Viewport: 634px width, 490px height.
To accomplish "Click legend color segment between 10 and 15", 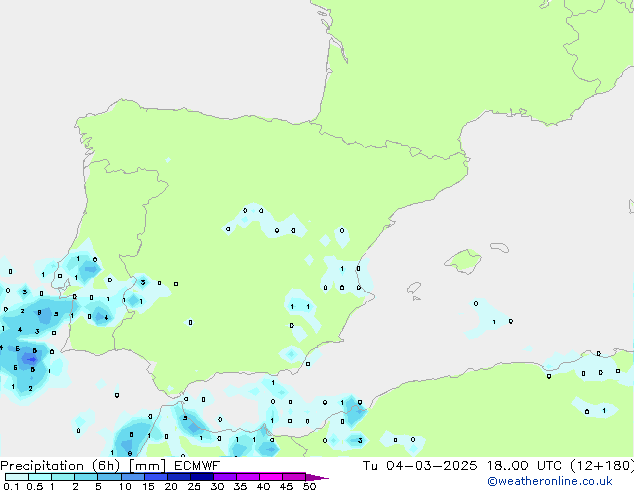I will tap(135, 477).
